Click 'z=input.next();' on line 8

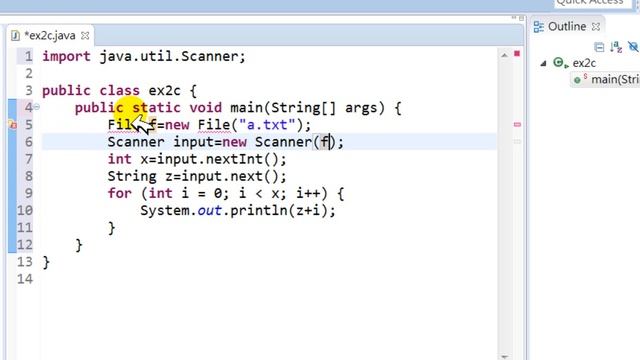point(226,176)
